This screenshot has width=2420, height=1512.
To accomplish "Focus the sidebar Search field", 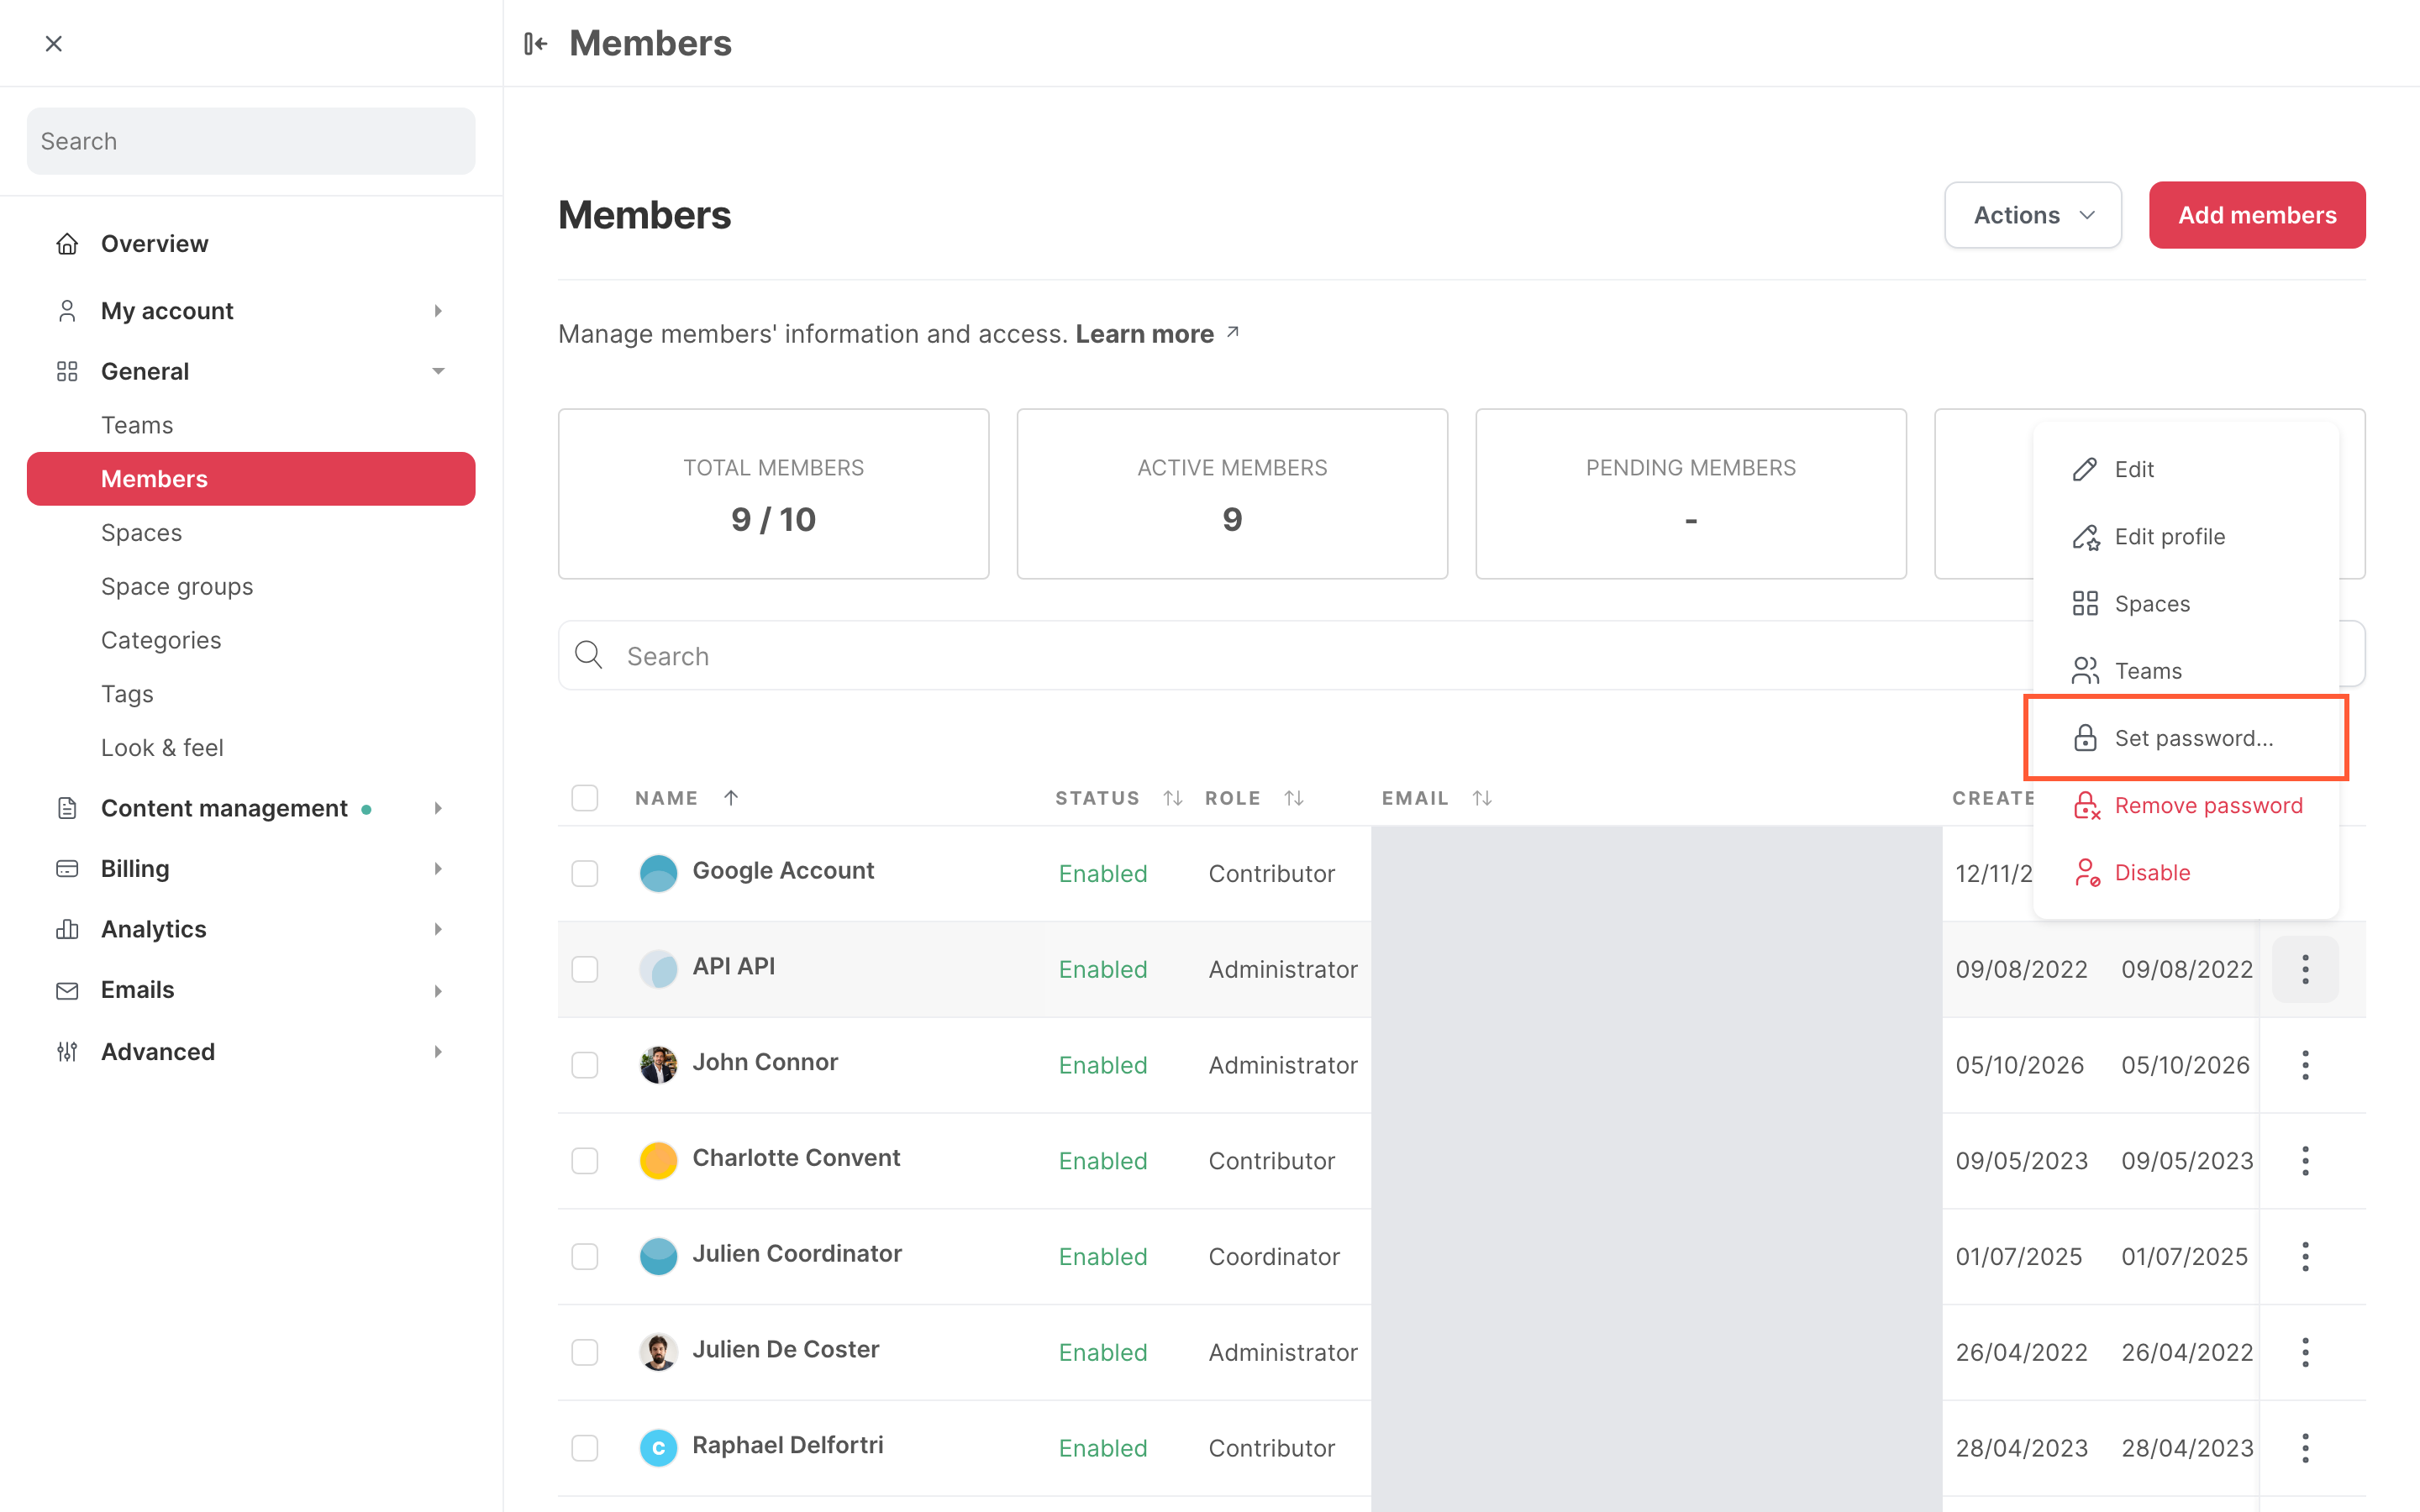I will (251, 141).
